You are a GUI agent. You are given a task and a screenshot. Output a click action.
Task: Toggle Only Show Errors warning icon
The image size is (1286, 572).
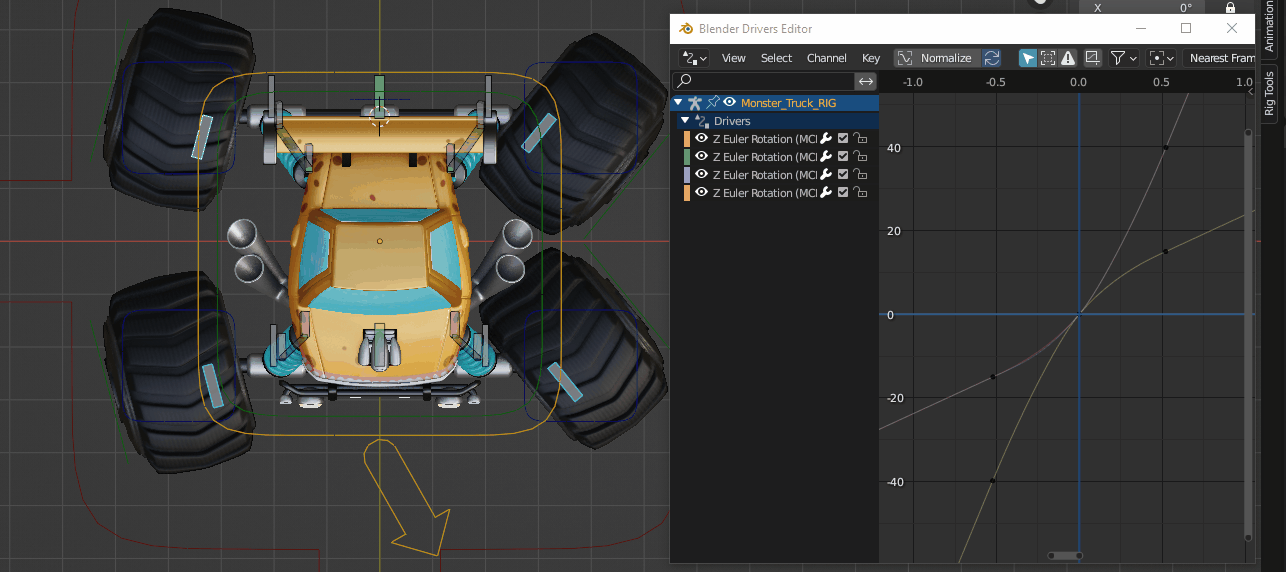[1068, 58]
